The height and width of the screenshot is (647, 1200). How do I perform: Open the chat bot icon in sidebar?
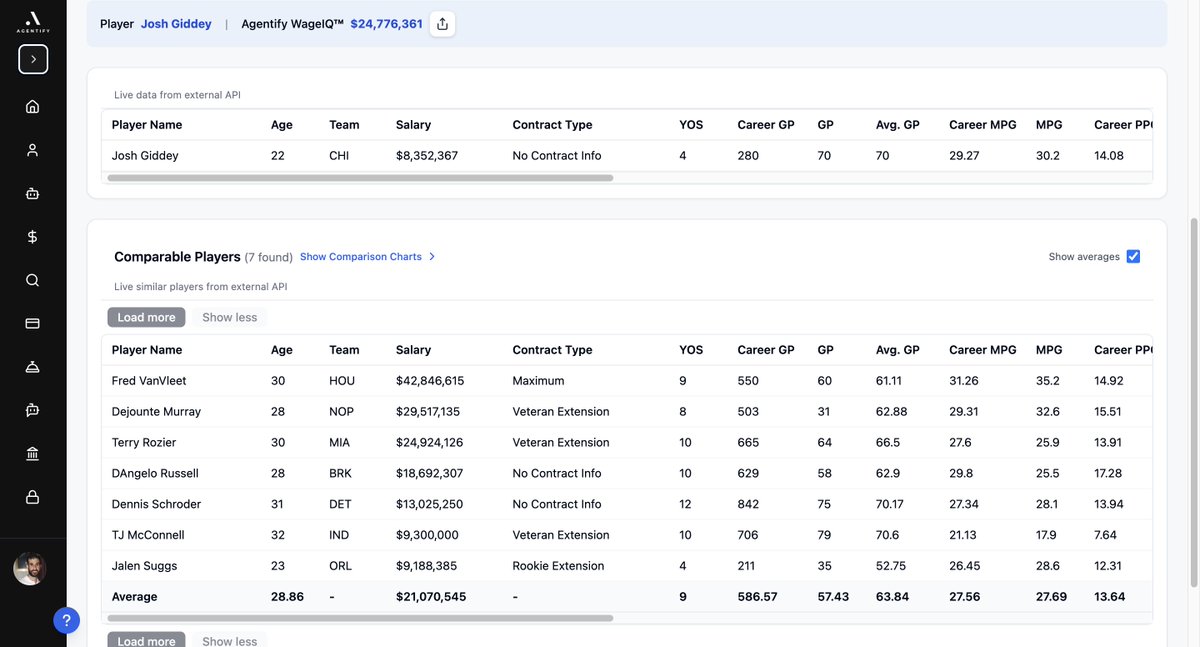(x=31, y=409)
